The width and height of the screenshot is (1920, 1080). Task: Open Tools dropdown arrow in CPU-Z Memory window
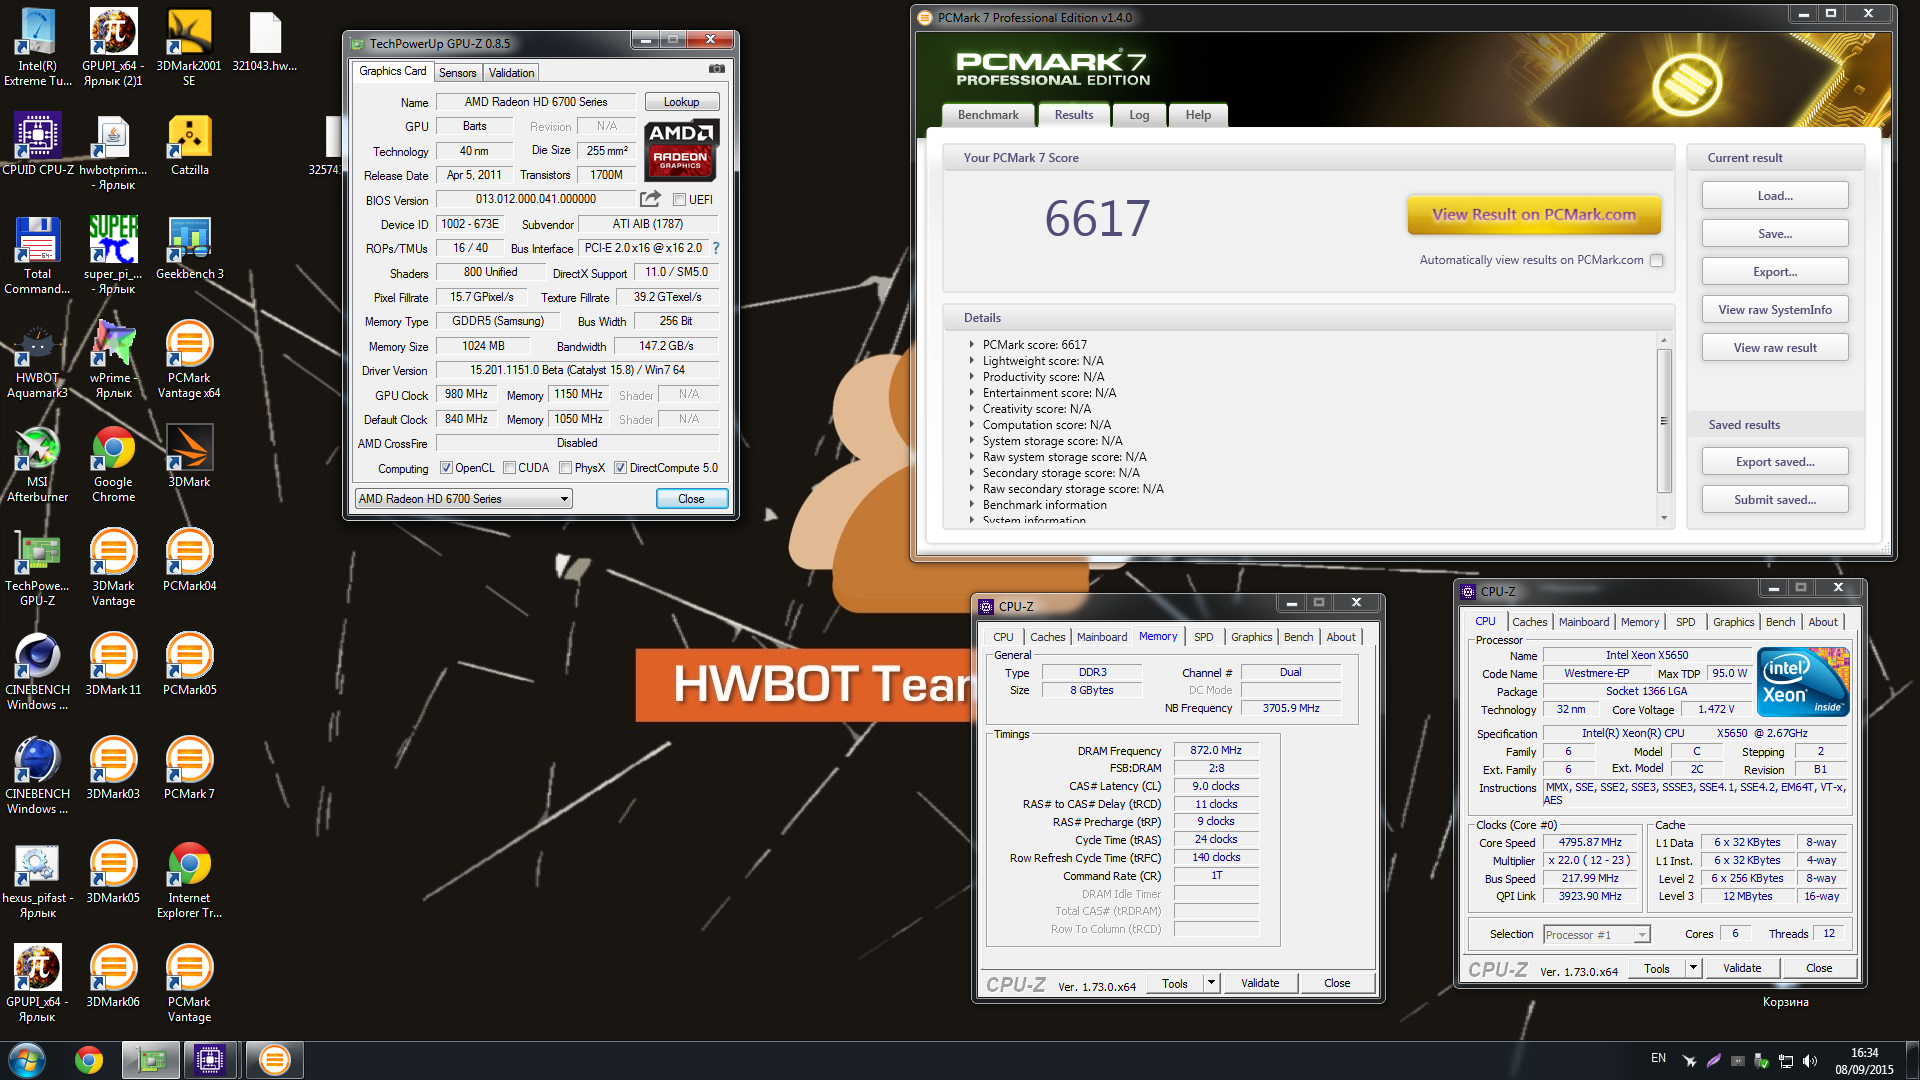click(x=1211, y=983)
